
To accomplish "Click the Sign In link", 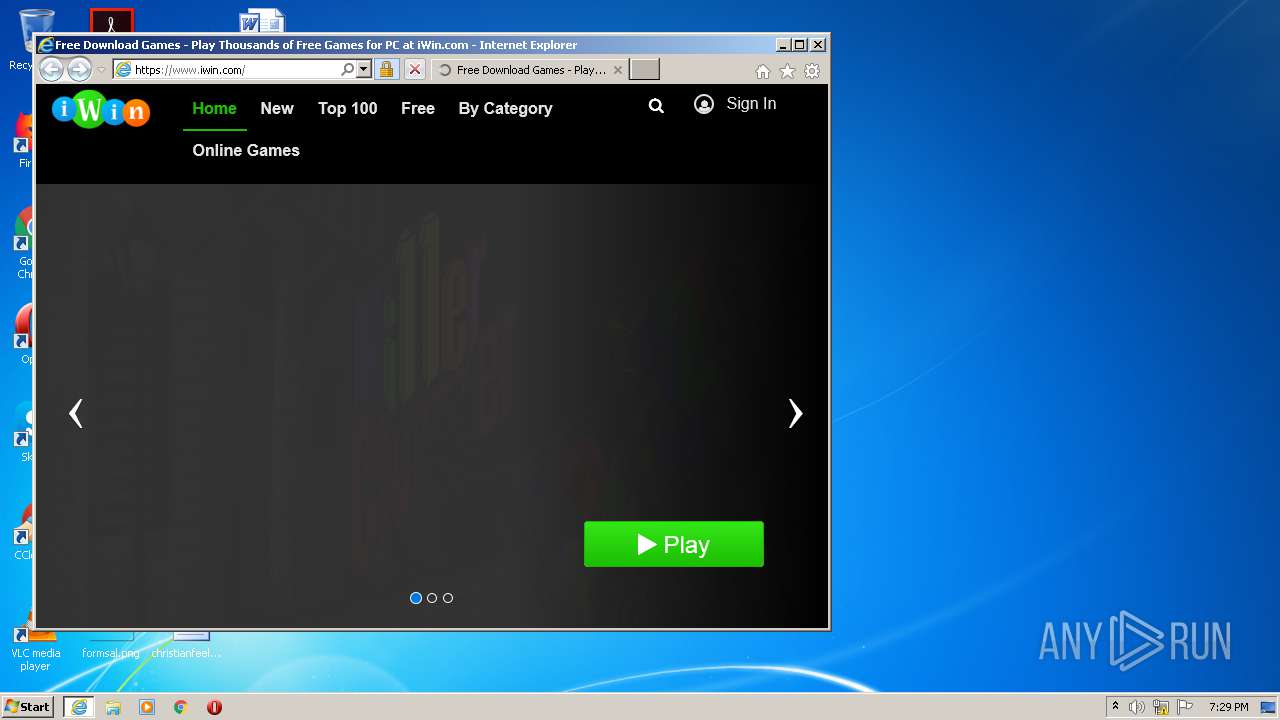I will 751,104.
